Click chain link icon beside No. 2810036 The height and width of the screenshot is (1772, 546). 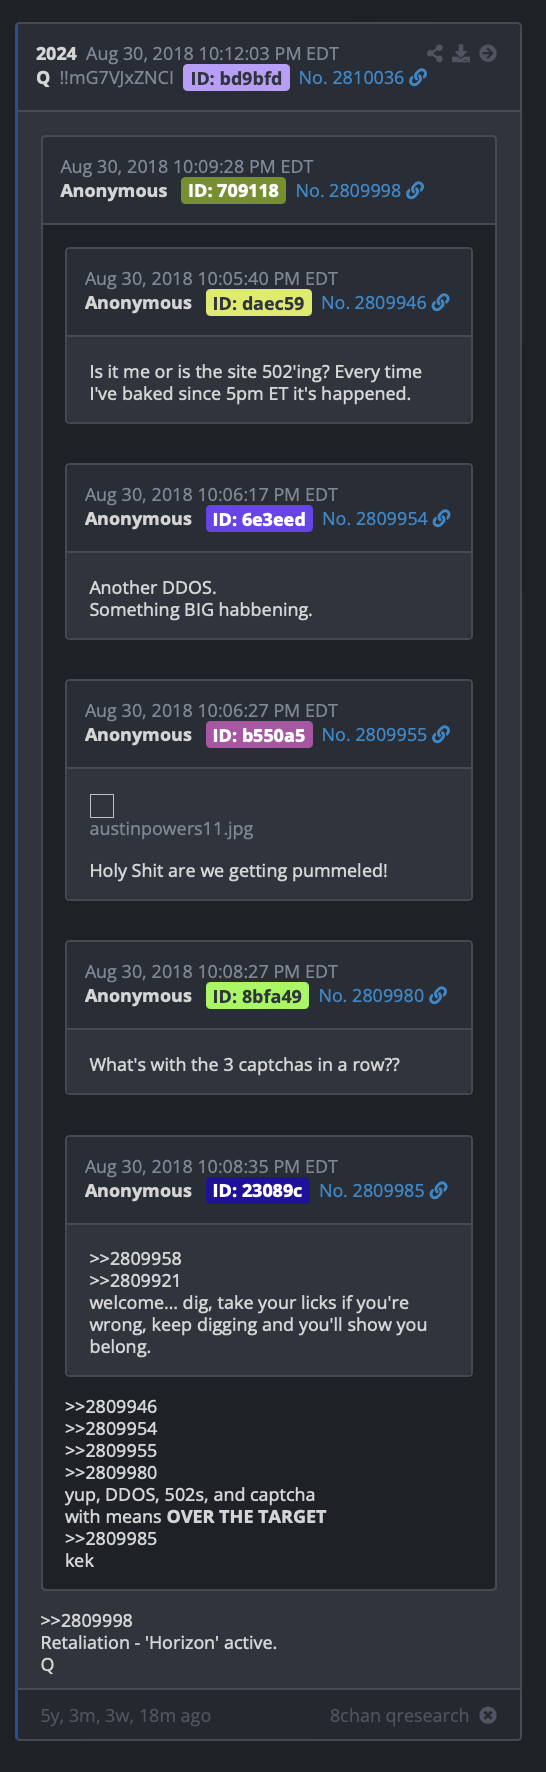coord(418,77)
